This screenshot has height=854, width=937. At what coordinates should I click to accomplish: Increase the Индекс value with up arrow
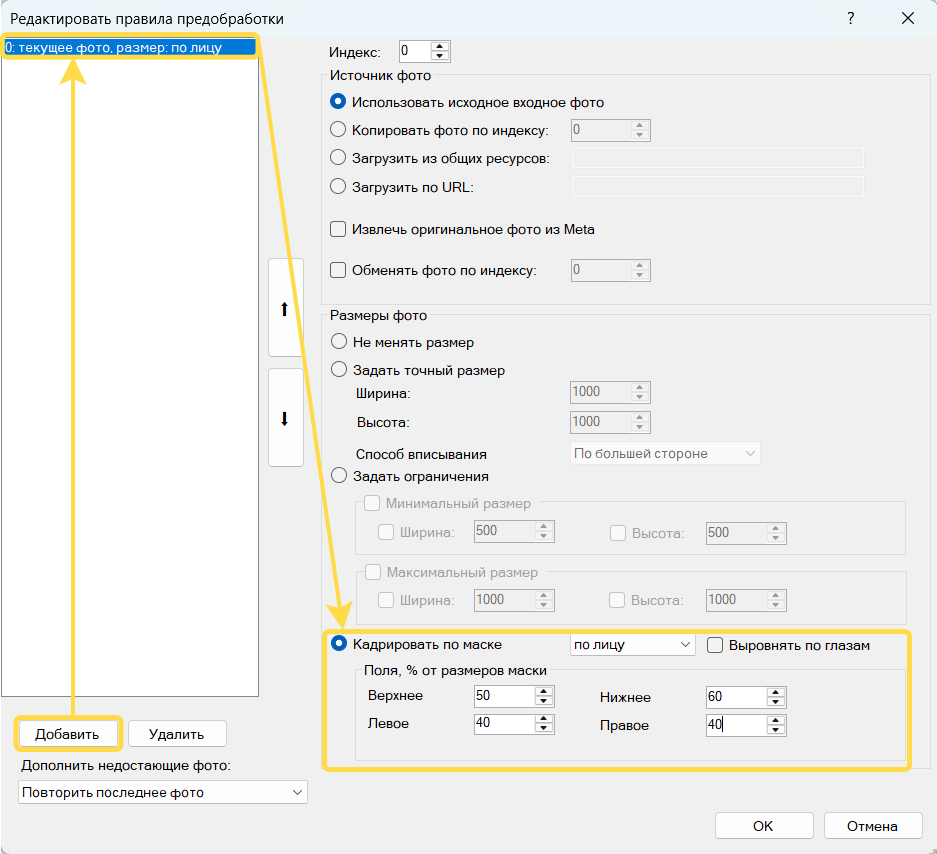click(440, 45)
